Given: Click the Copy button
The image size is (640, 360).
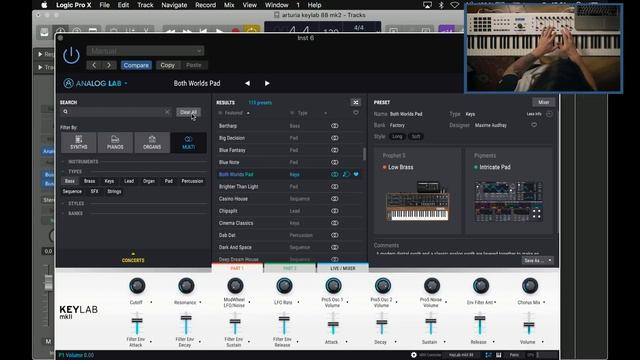Looking at the screenshot, I should (x=167, y=65).
